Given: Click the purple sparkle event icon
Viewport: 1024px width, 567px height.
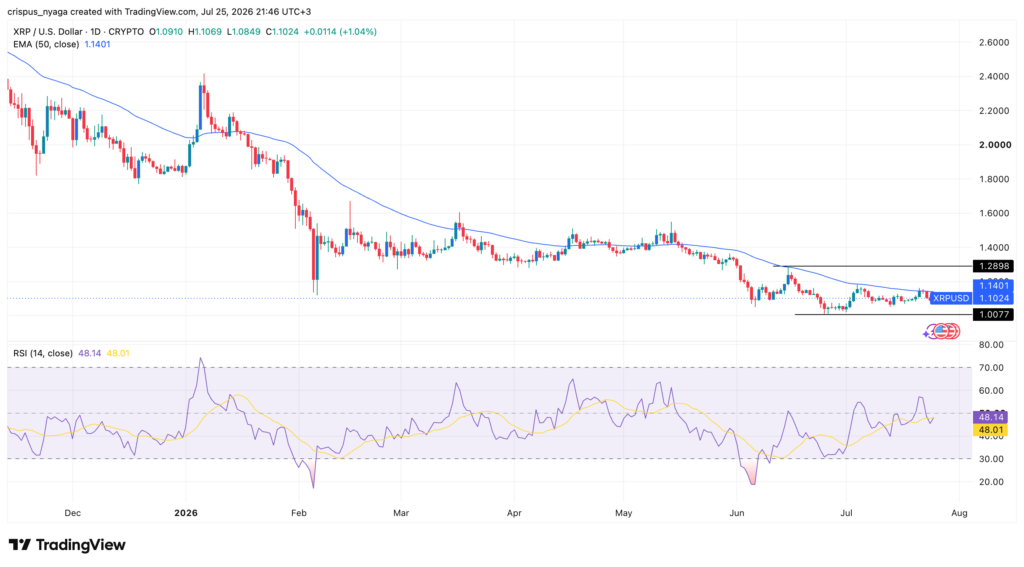Looking at the screenshot, I should 927,334.
